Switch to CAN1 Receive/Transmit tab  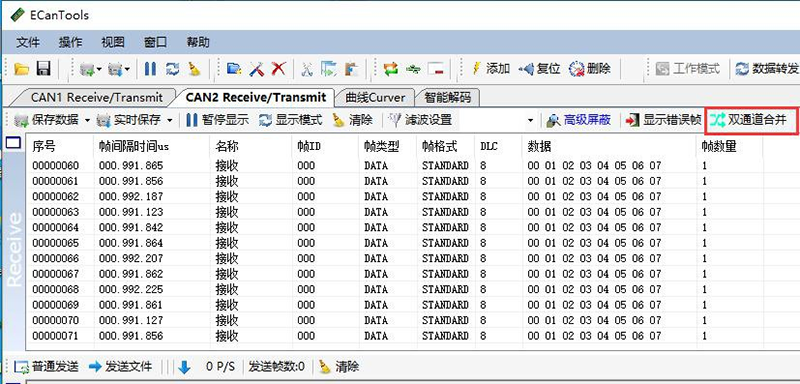point(96,97)
